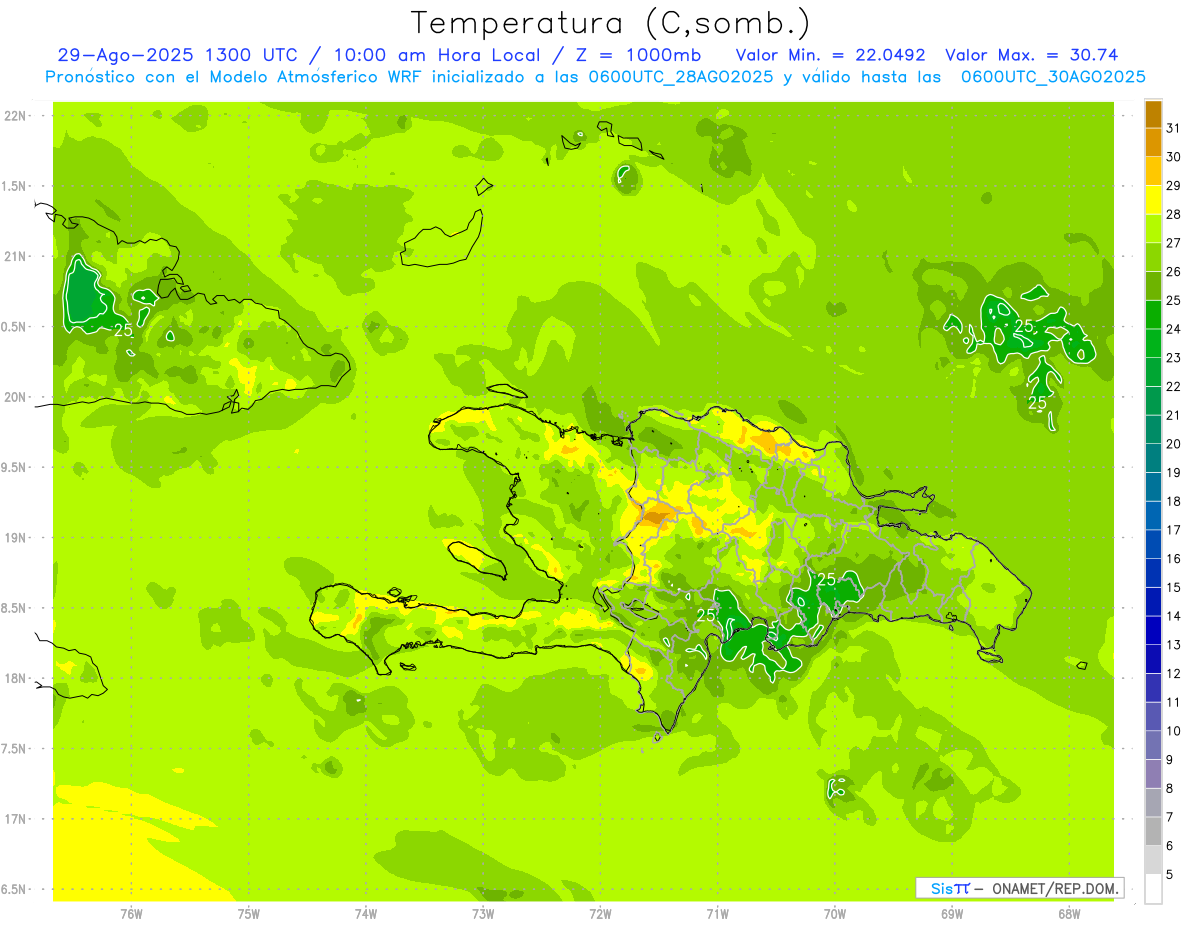Select the legend band between 12 and 13
Viewport: 1200px width, 927px height.
coord(1153,659)
